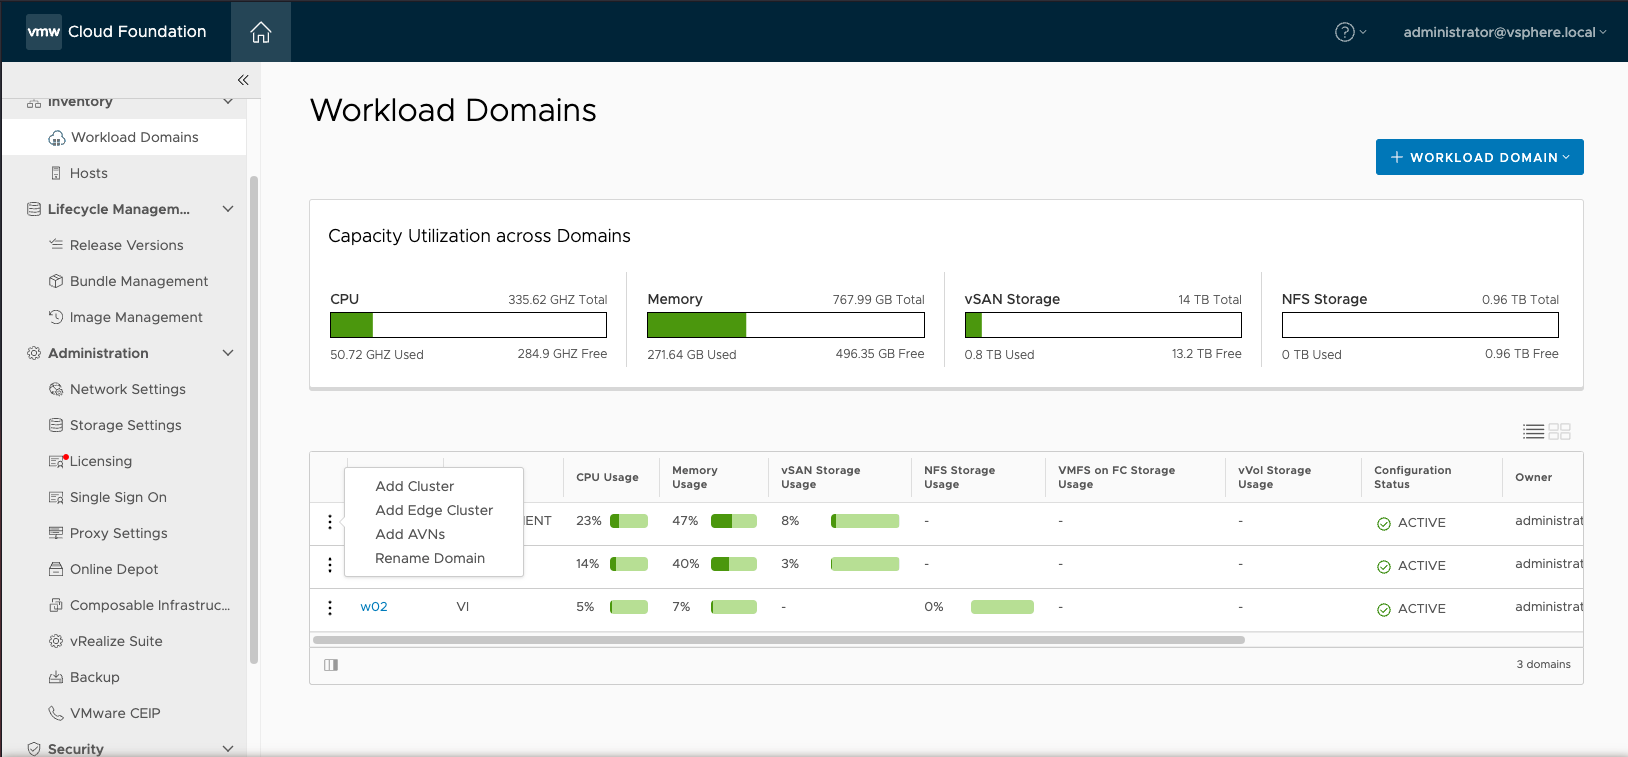Click the Bundle Management box icon
1628x757 pixels.
pyautogui.click(x=57, y=281)
